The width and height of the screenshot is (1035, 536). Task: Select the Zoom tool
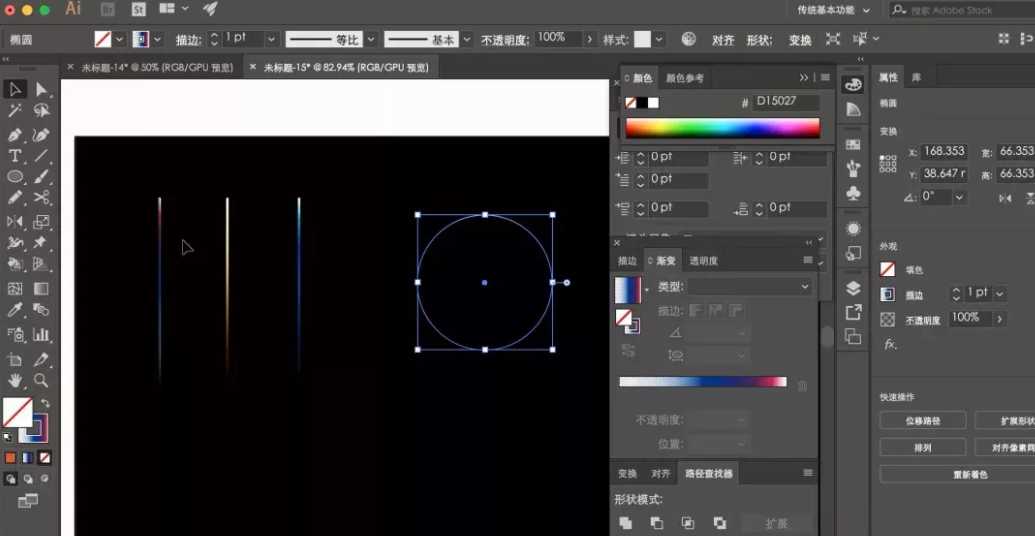41,380
